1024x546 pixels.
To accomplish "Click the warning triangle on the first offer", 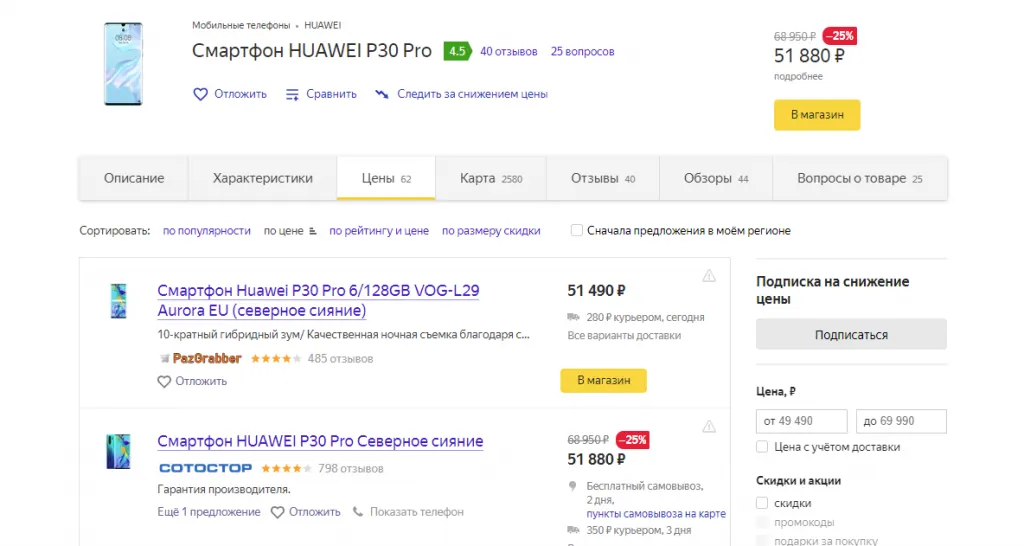I will [x=709, y=276].
